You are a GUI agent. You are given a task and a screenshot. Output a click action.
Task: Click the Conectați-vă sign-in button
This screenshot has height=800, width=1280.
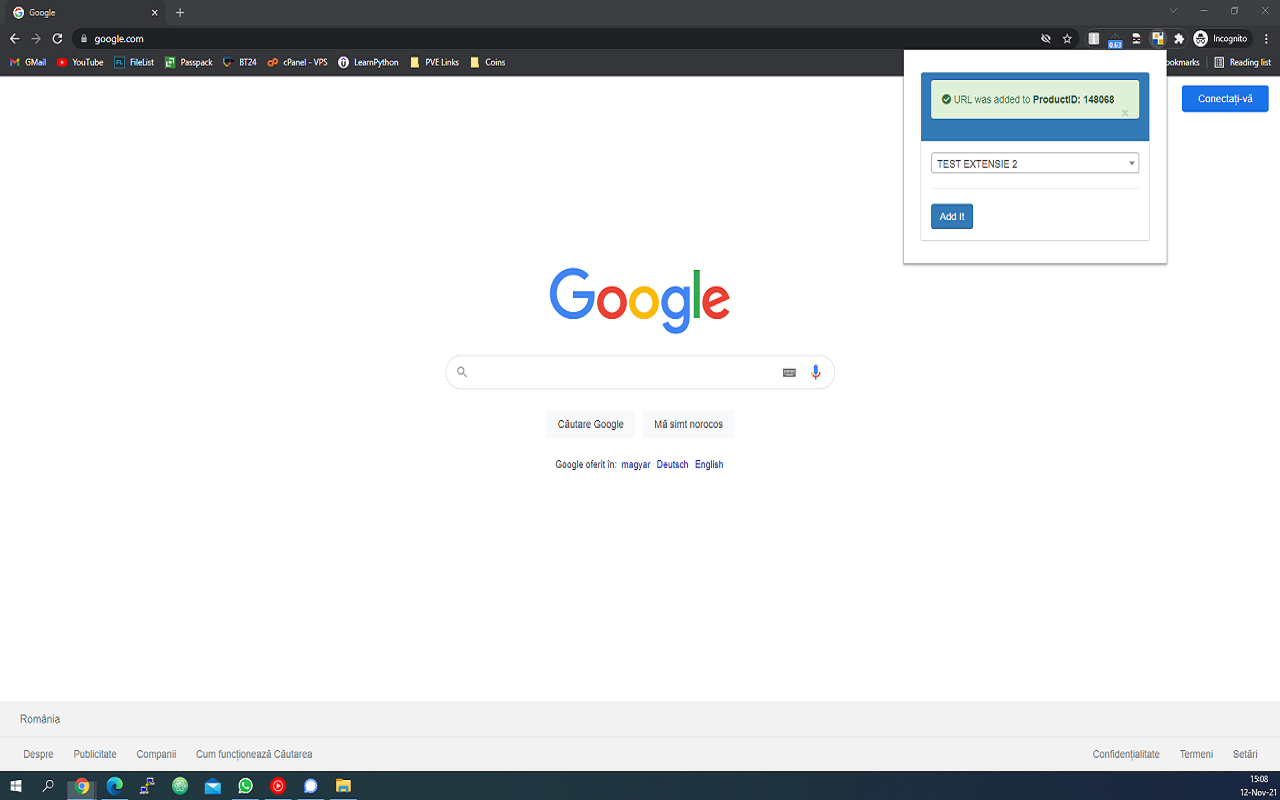click(1225, 98)
